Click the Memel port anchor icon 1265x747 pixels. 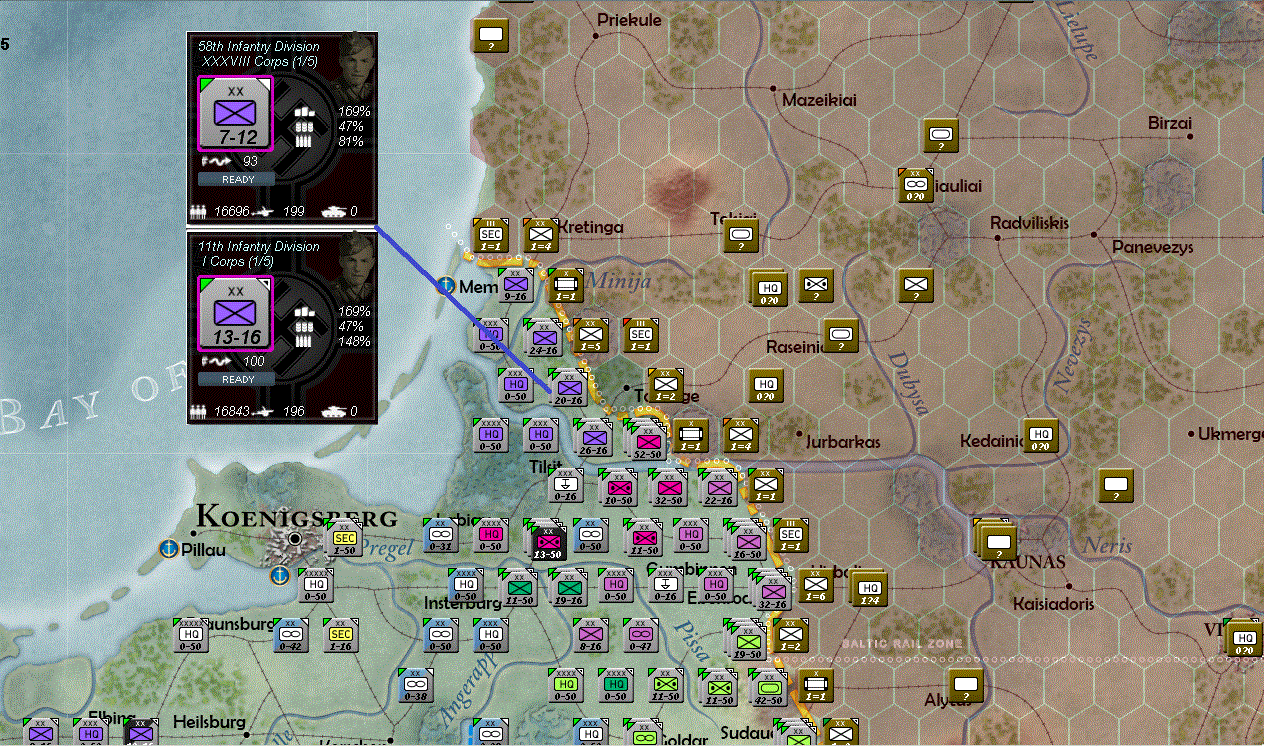click(x=445, y=286)
